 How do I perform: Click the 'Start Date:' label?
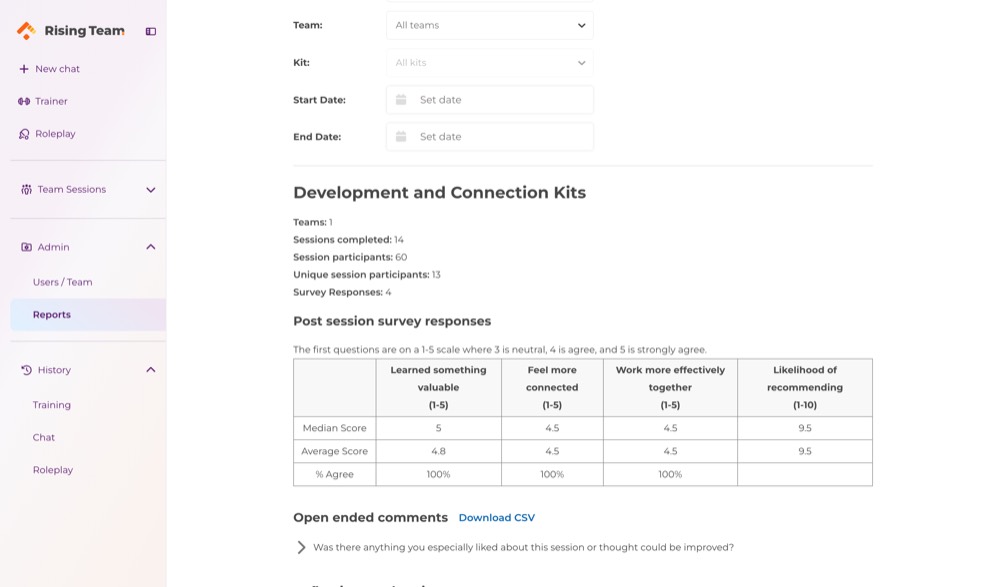320,100
